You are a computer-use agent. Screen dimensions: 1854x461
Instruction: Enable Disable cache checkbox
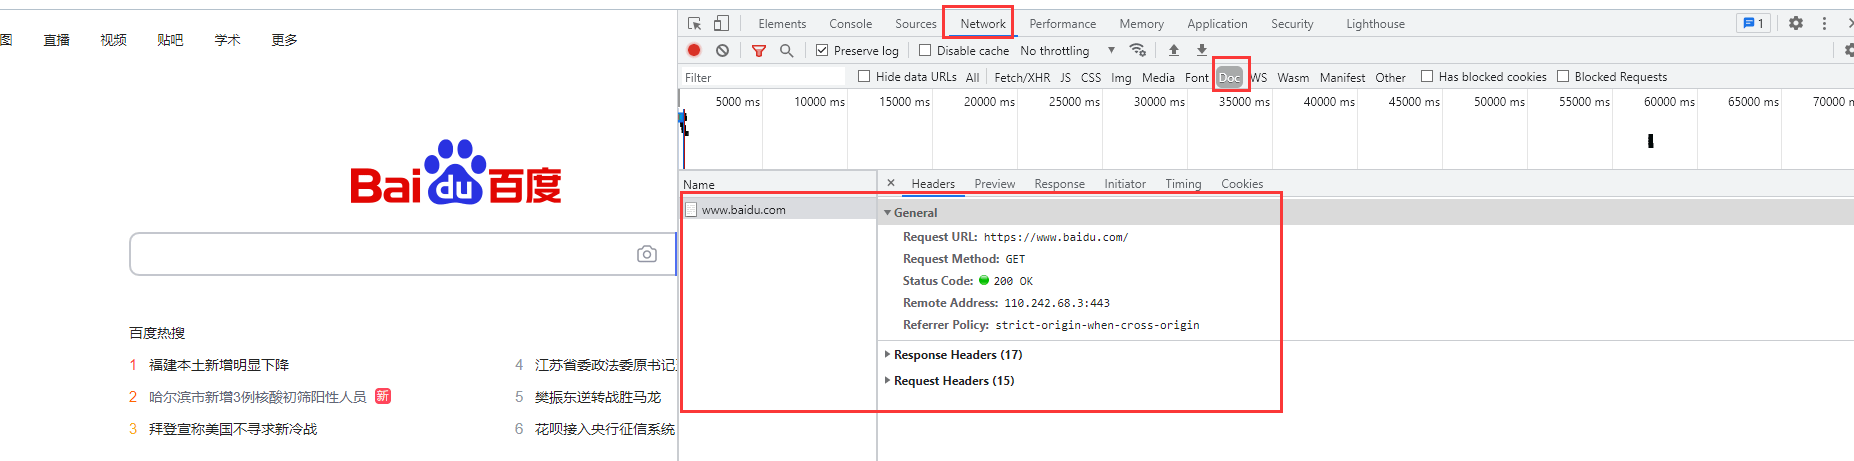[925, 50]
